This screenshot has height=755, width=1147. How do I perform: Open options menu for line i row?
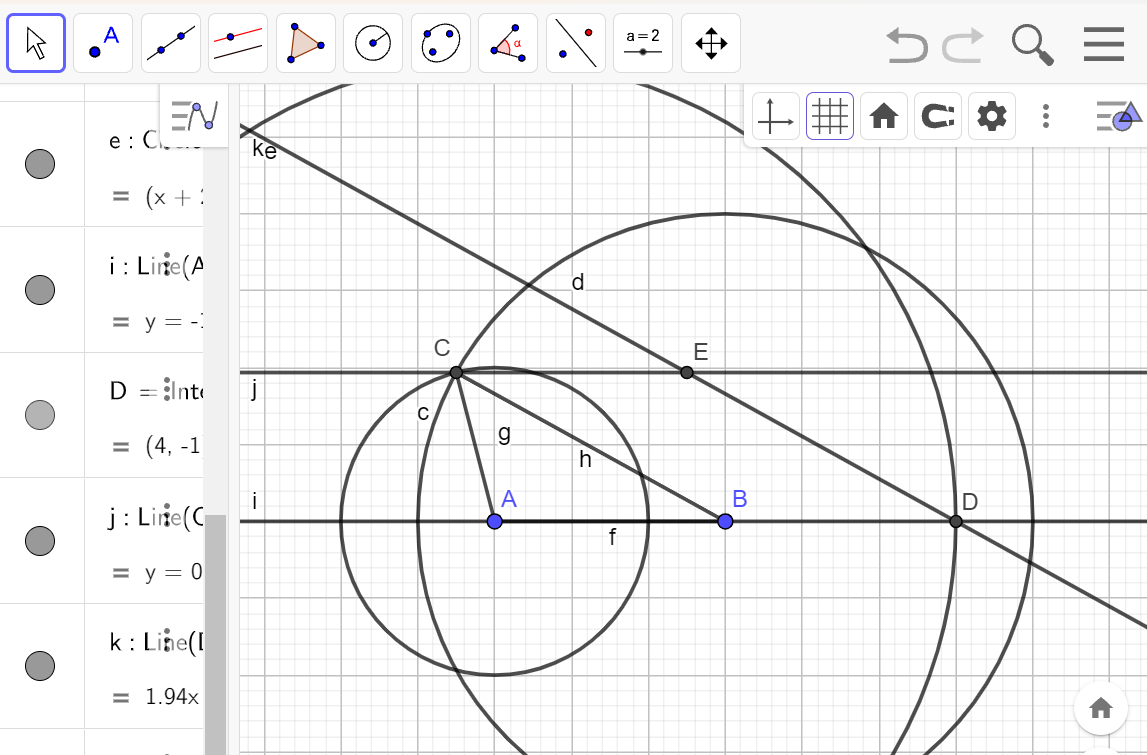[167, 264]
